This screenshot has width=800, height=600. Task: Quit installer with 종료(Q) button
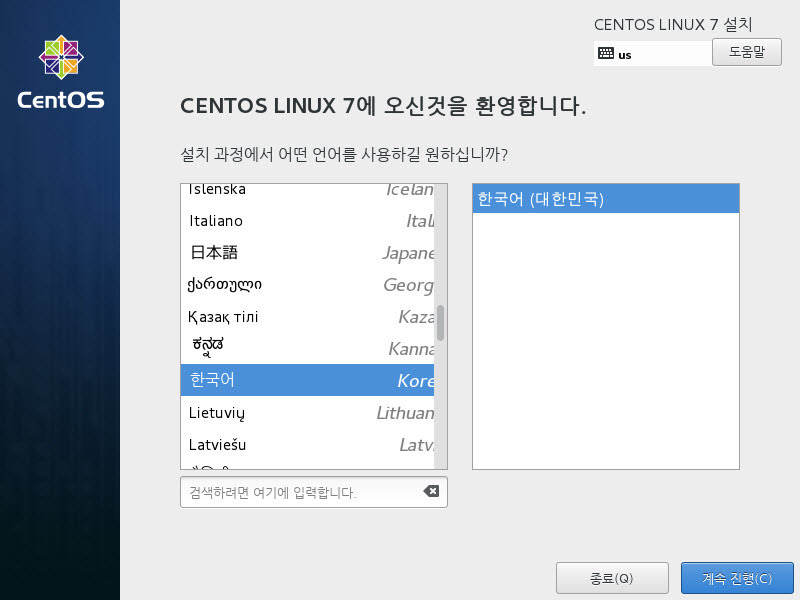click(x=612, y=578)
